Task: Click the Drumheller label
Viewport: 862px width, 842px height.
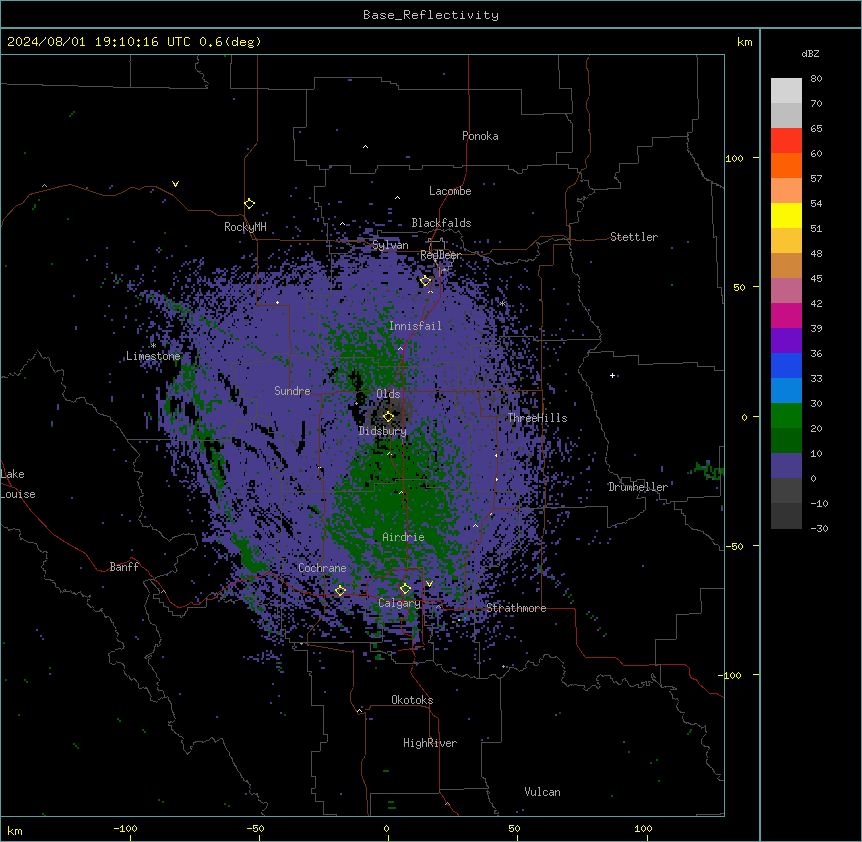Action: (638, 487)
